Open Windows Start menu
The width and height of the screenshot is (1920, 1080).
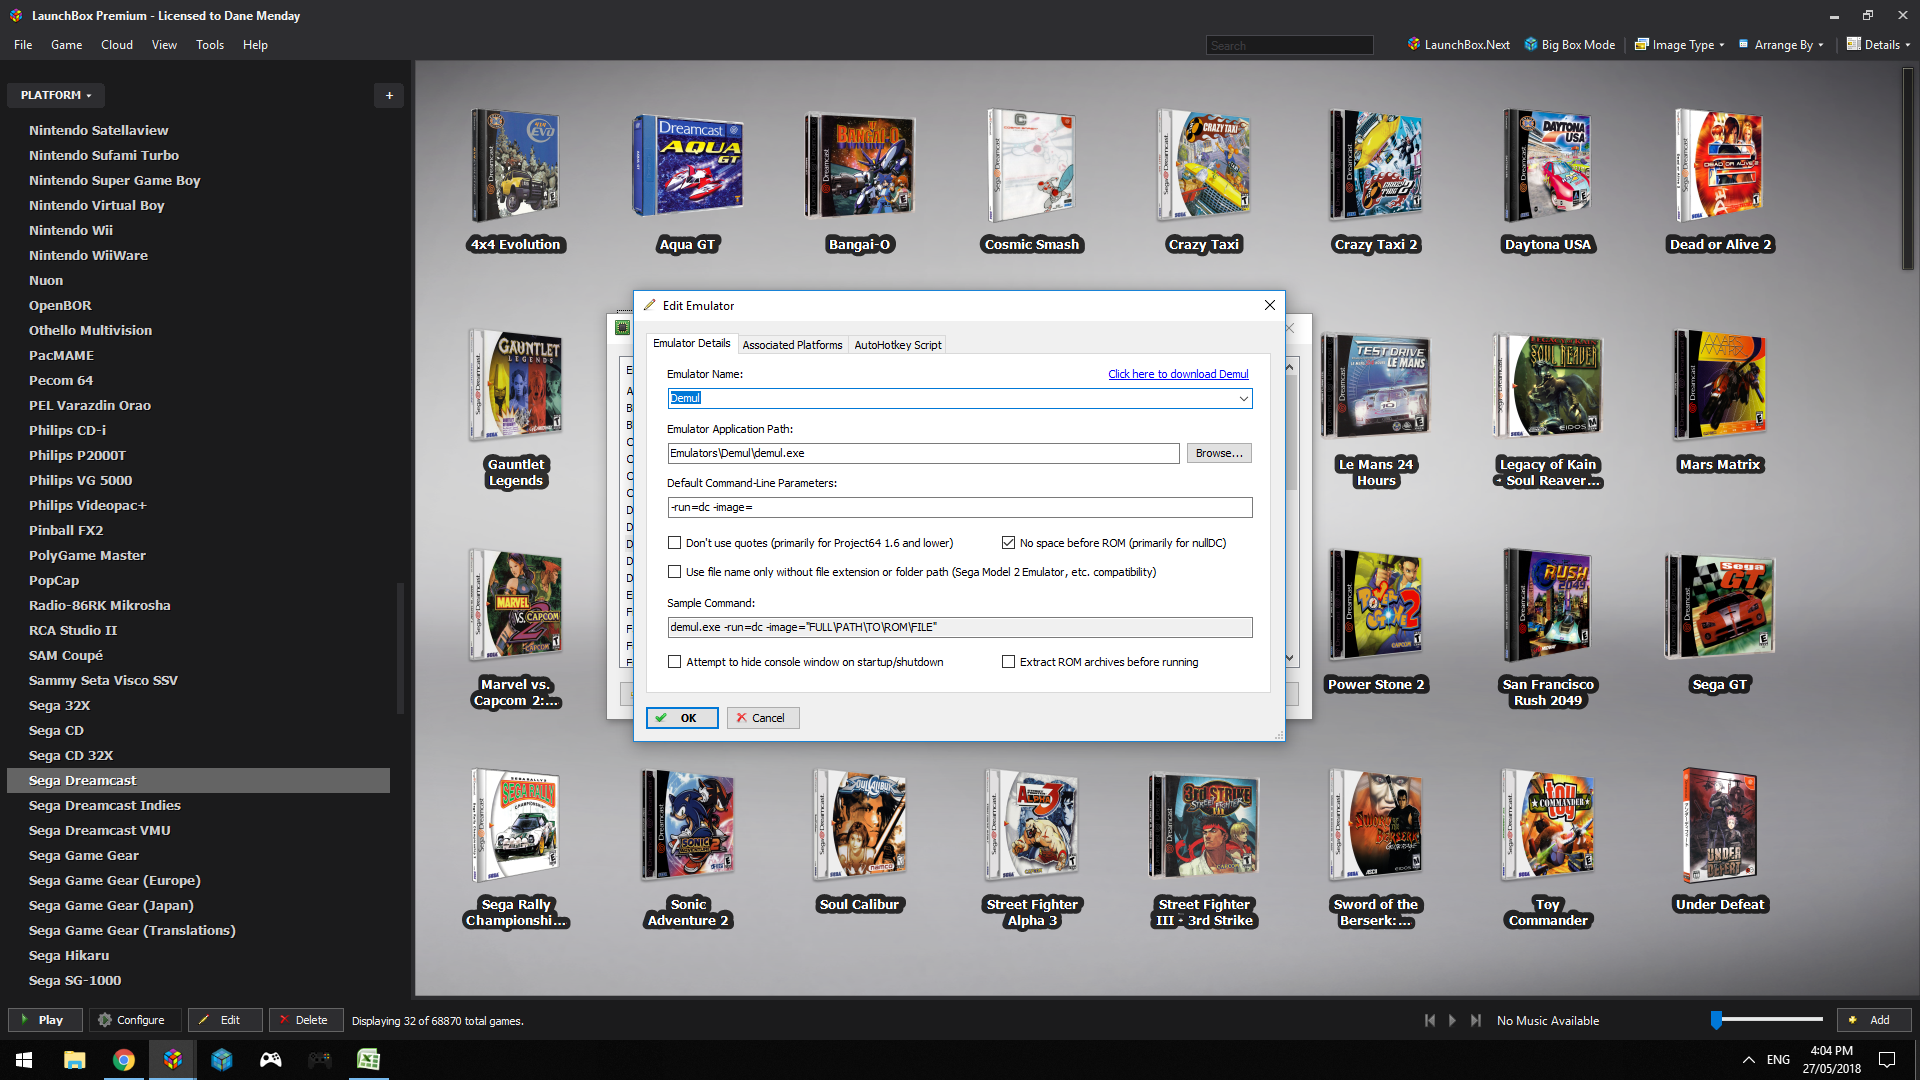click(x=24, y=1060)
